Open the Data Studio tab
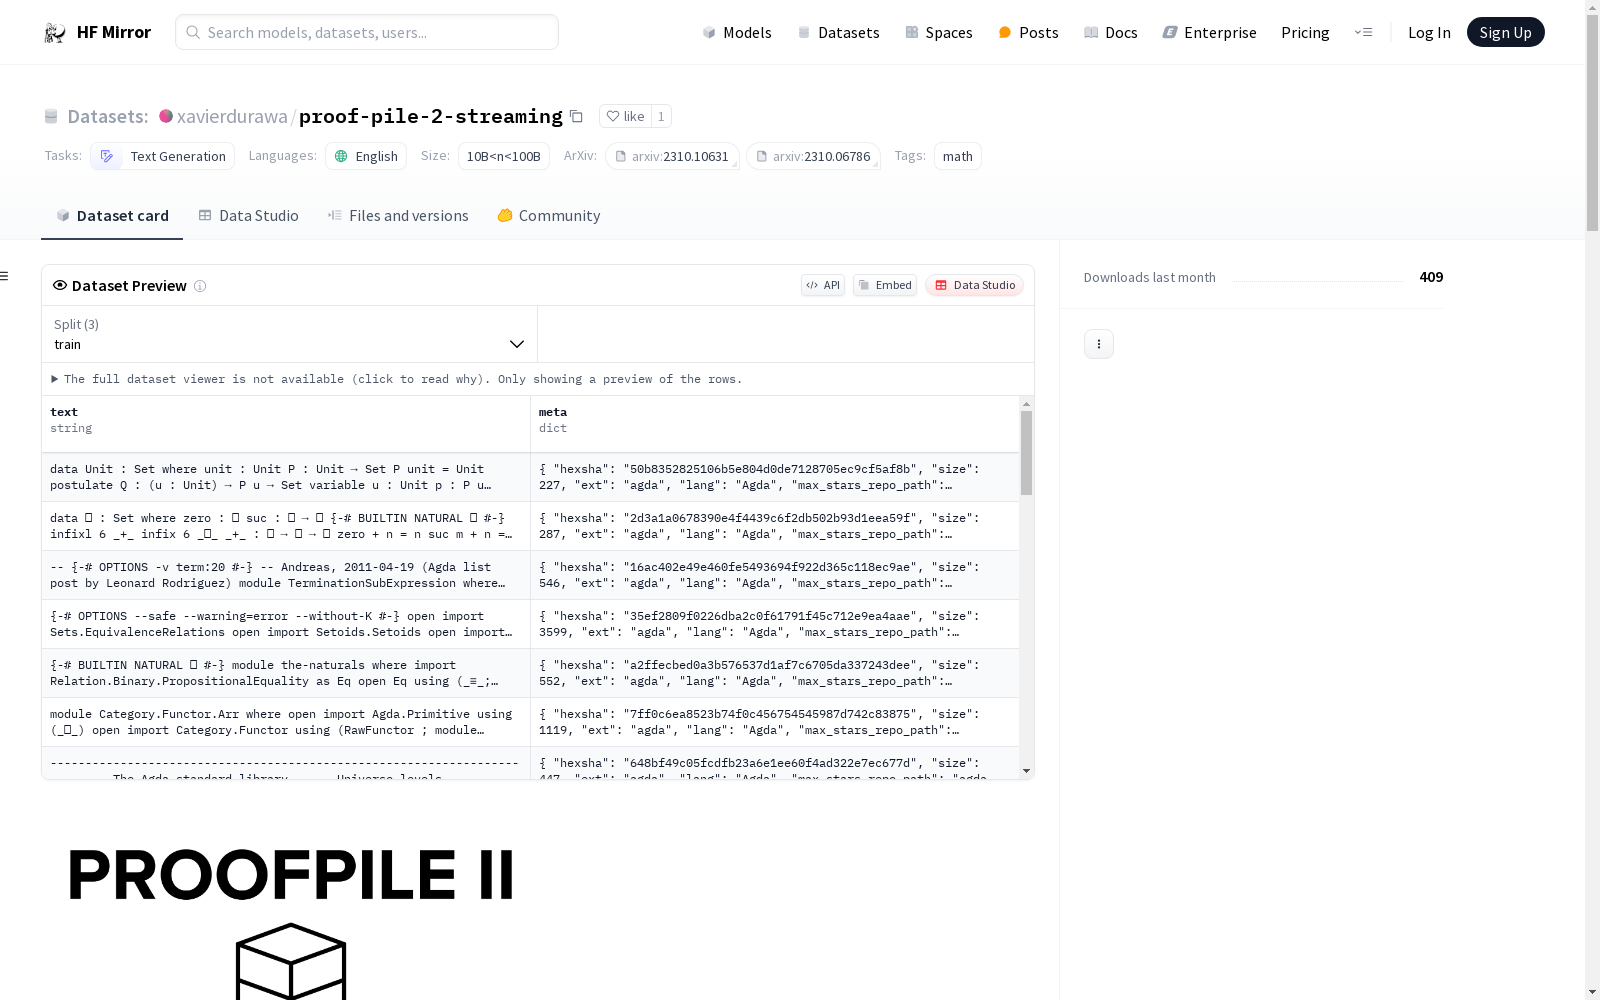The image size is (1600, 1000). click(x=248, y=216)
